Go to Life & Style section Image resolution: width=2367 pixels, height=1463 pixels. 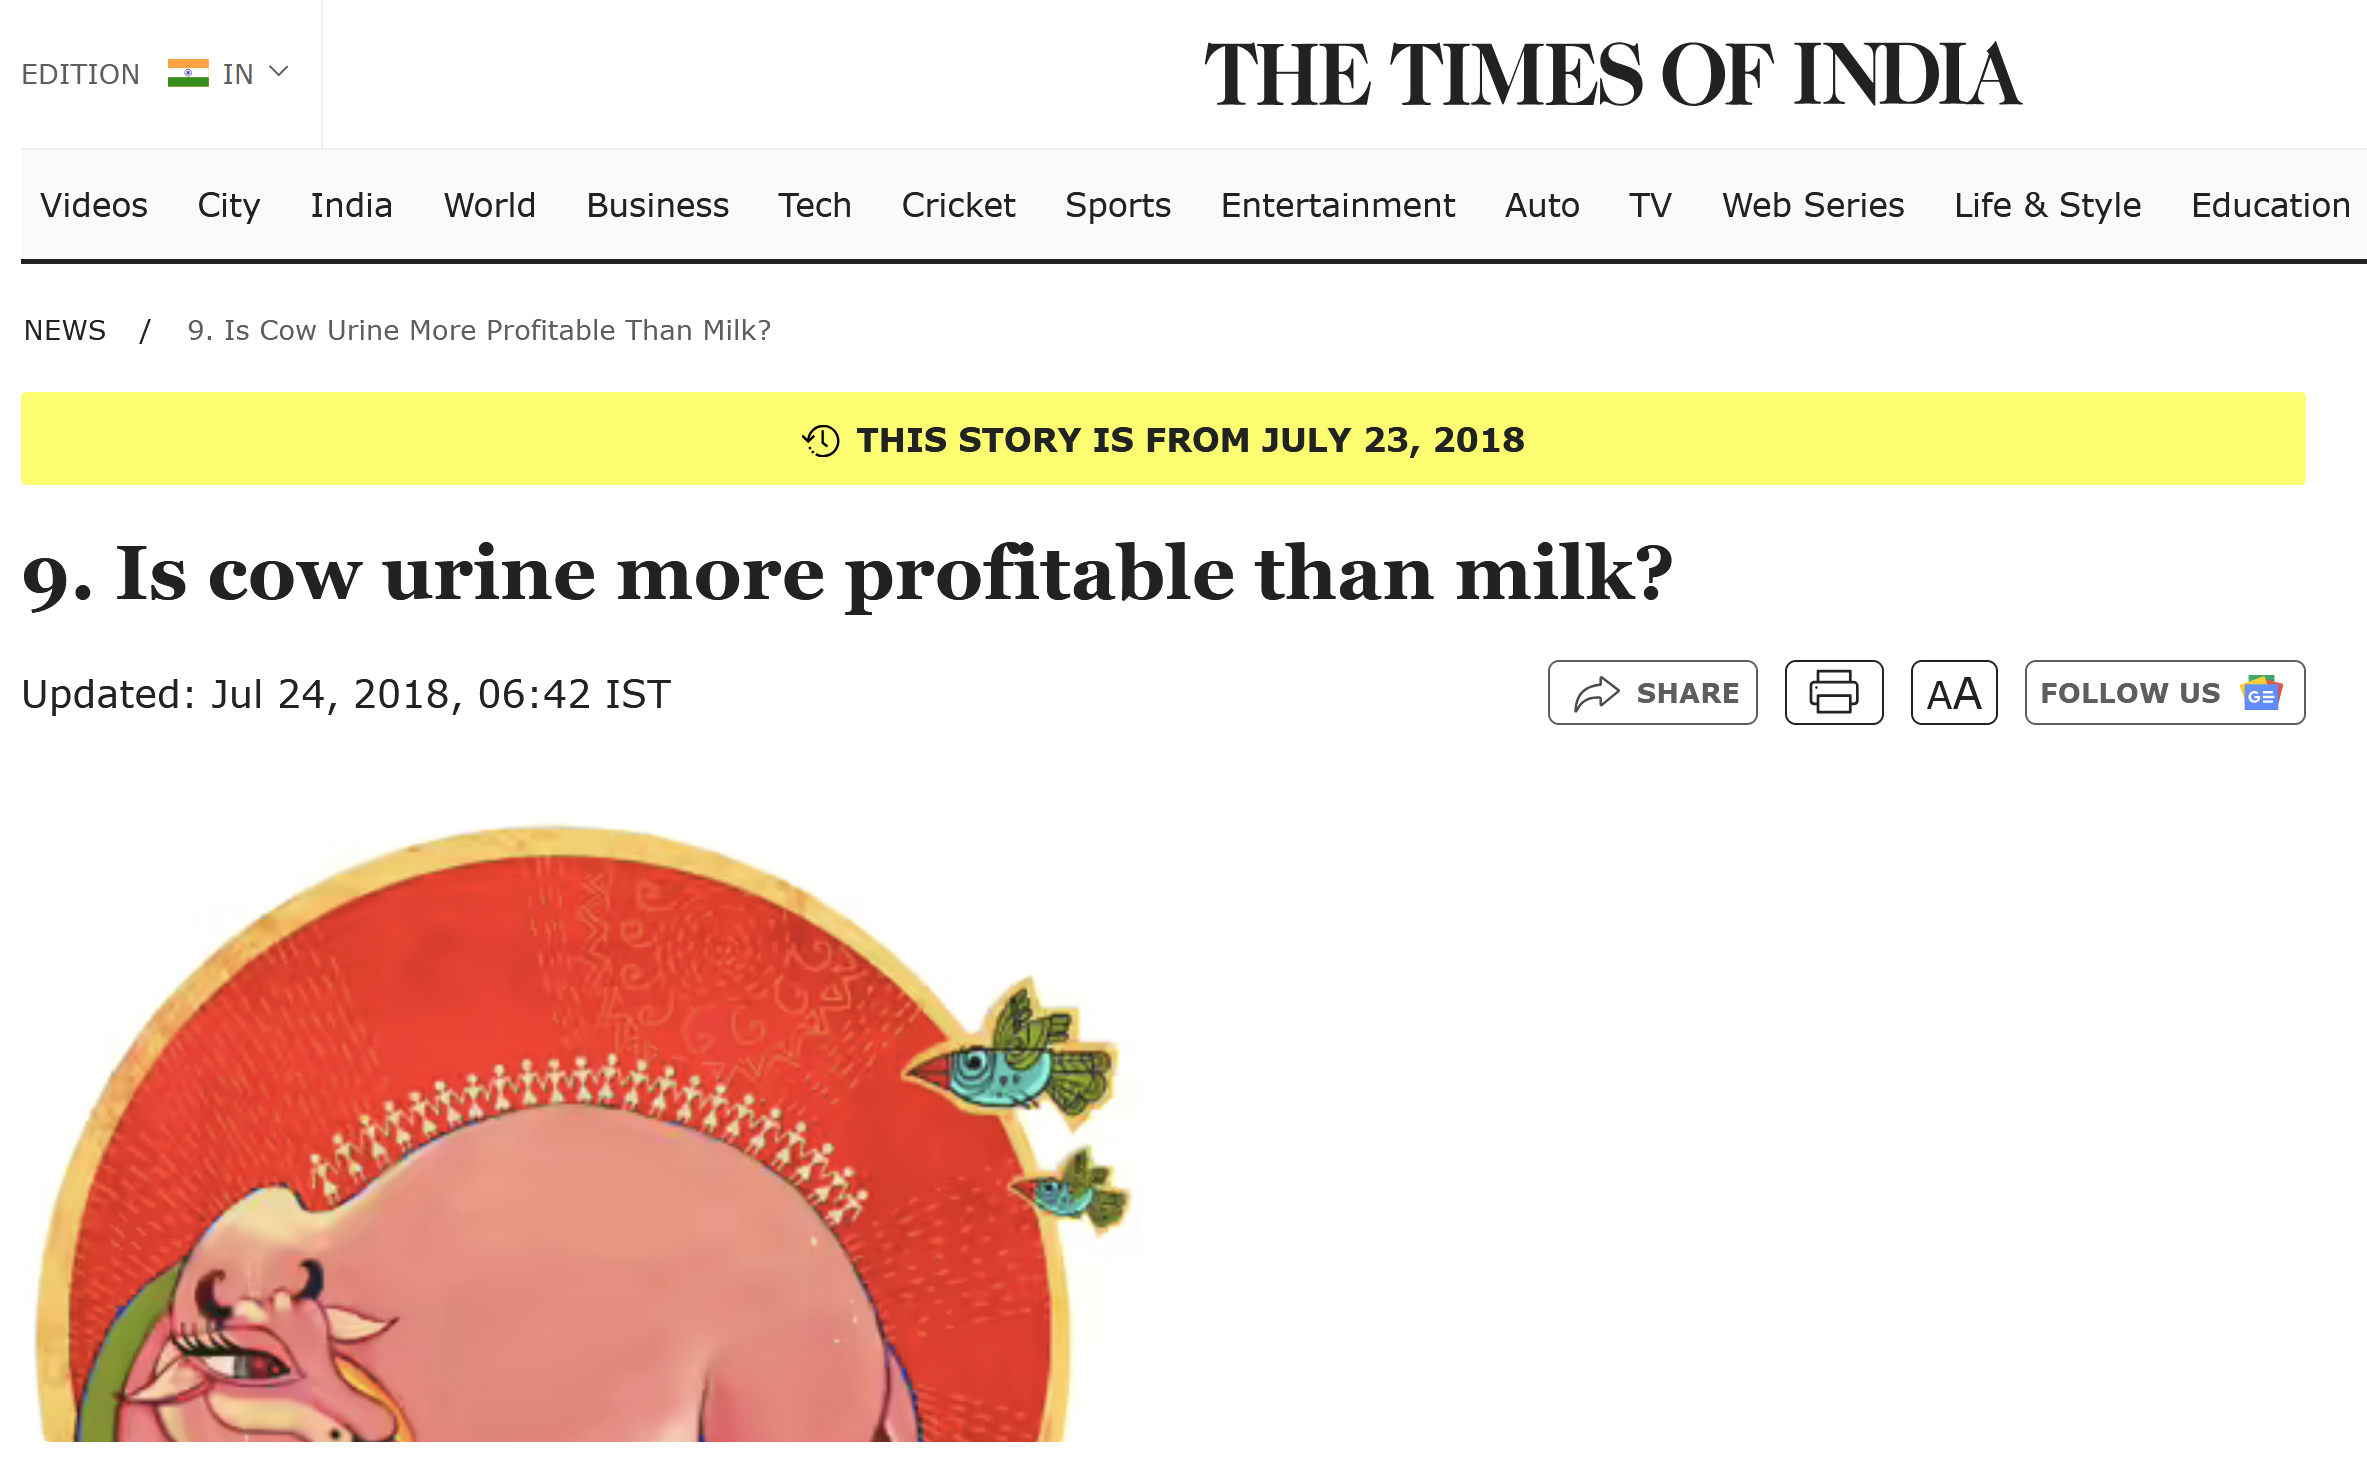click(2047, 205)
